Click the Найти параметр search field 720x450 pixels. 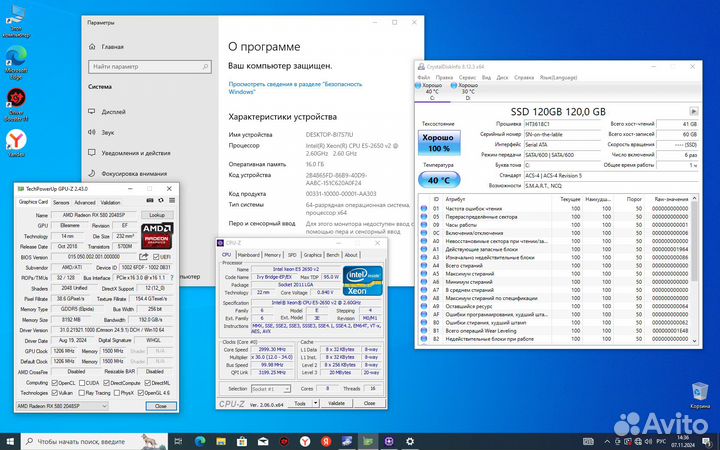tap(150, 67)
